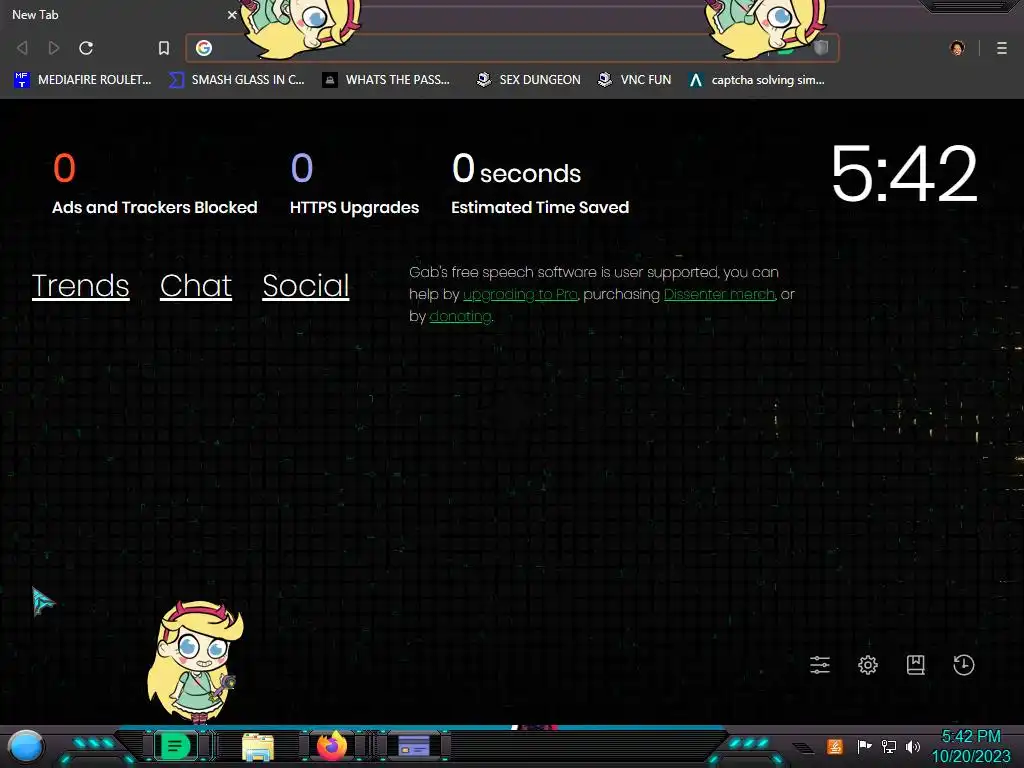Viewport: 1024px width, 768px height.
Task: Open Action Center flag icon
Action: coord(864,746)
